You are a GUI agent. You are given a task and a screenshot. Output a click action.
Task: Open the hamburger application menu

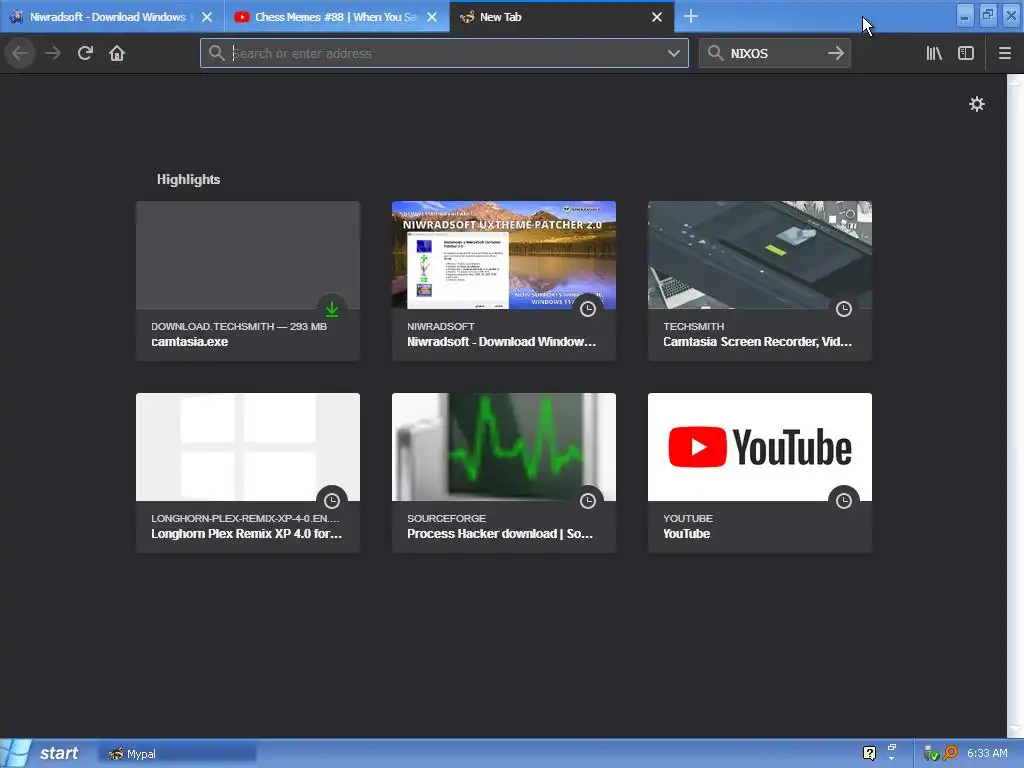pos(1004,54)
